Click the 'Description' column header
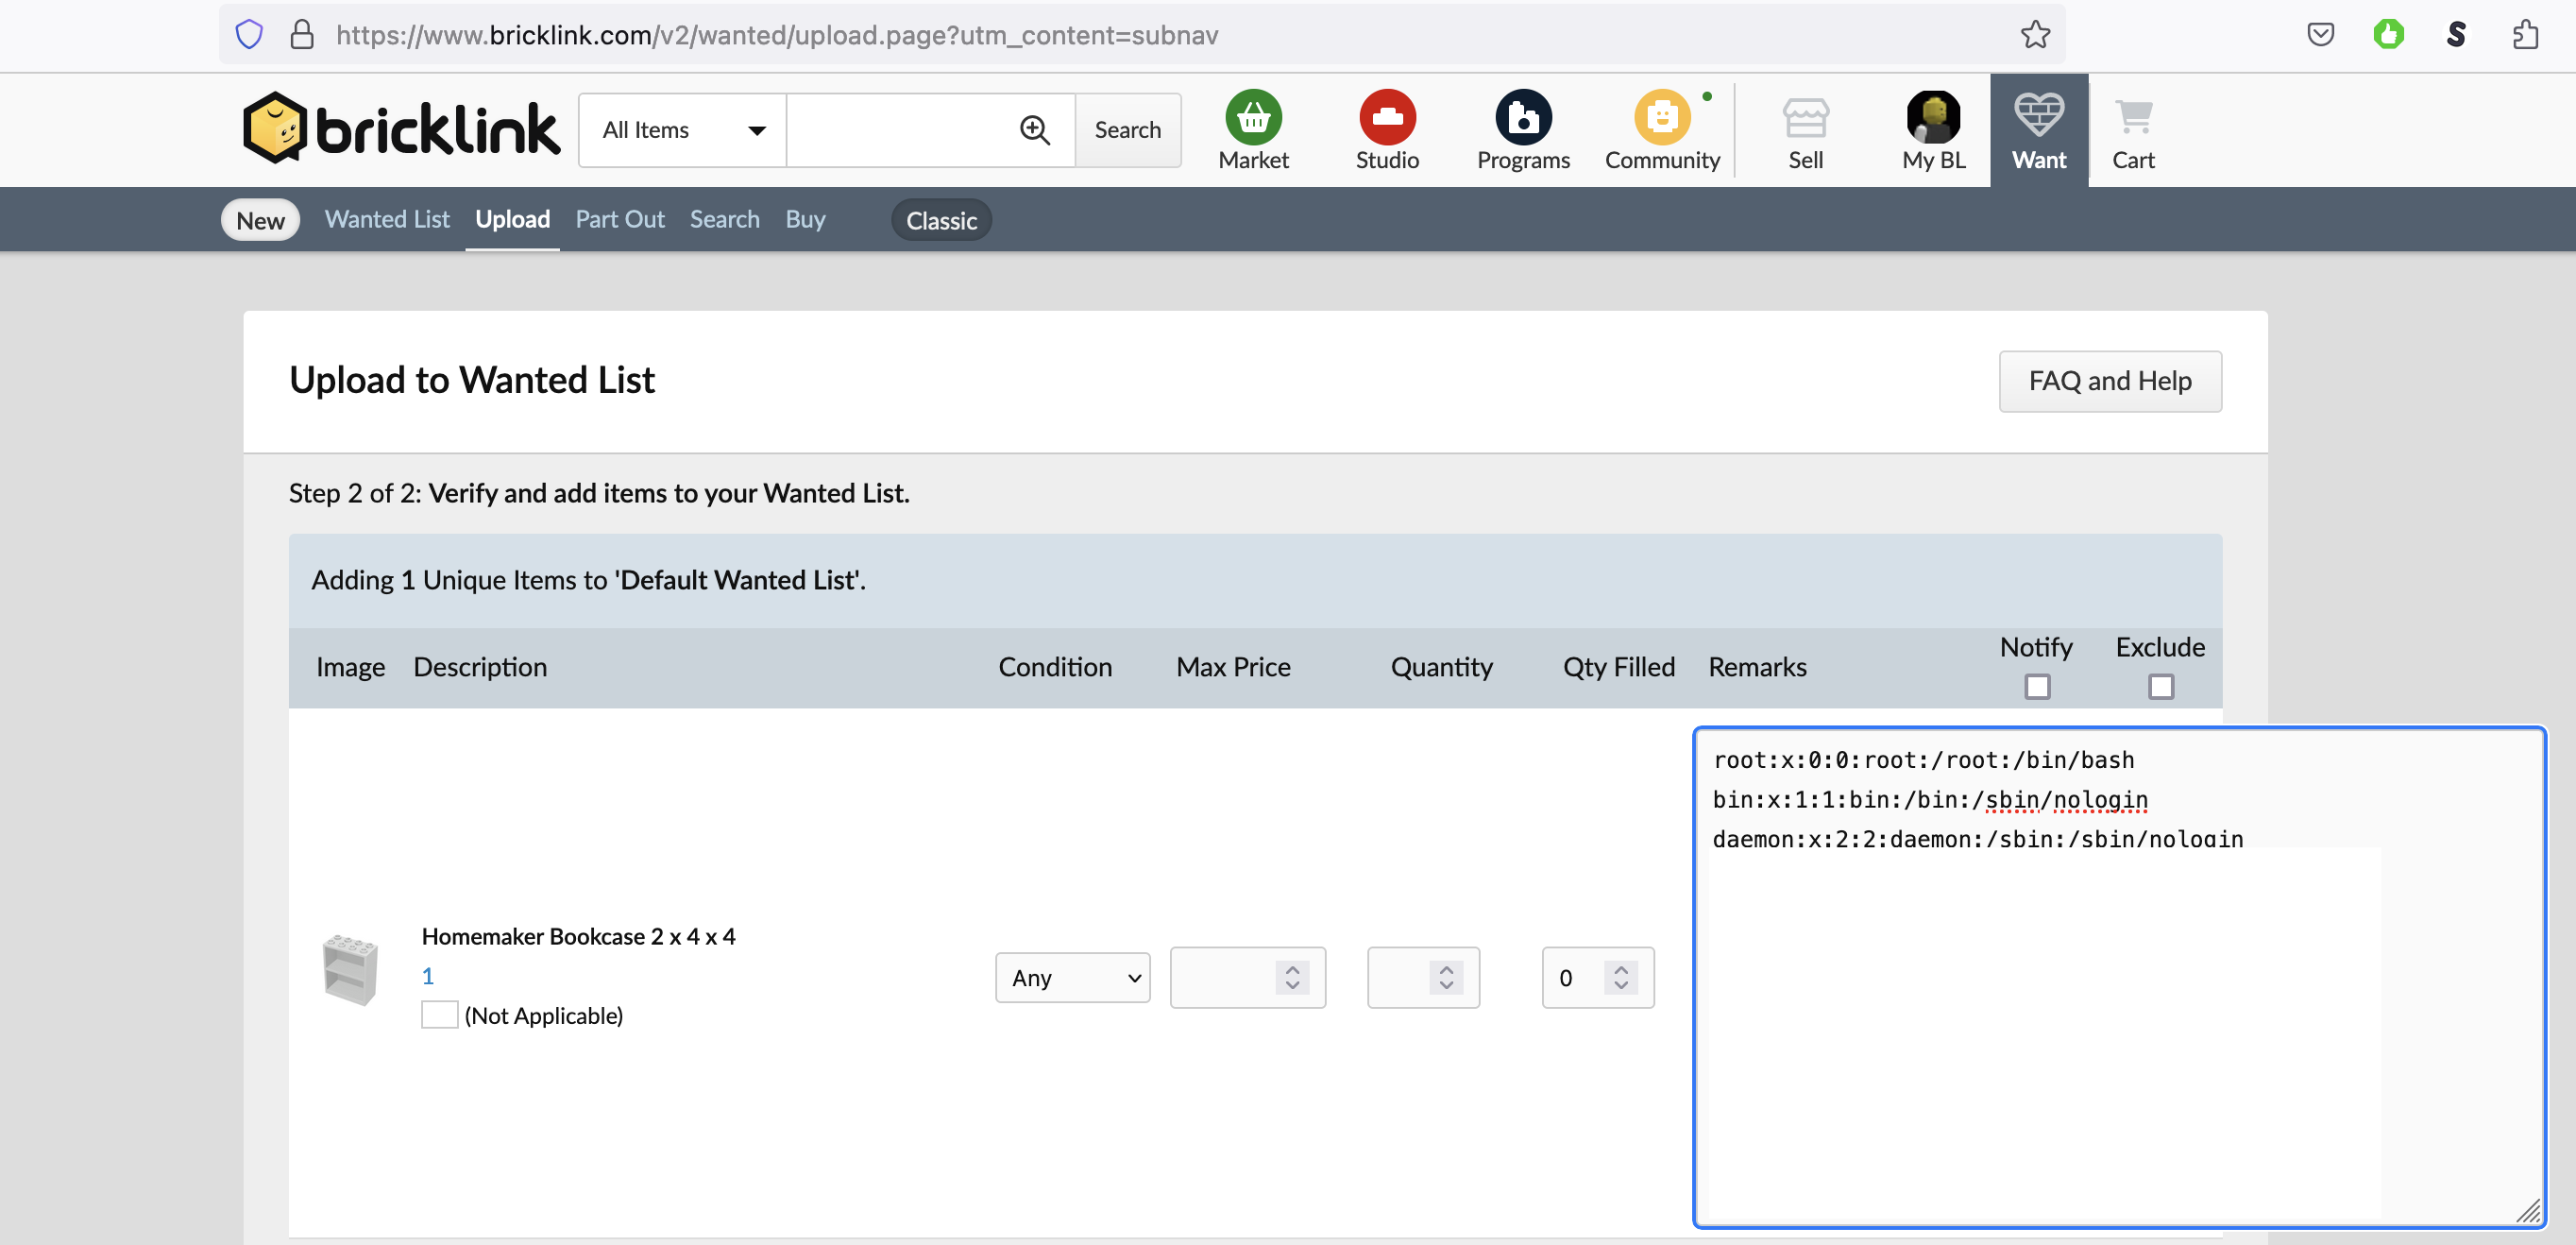The width and height of the screenshot is (2576, 1245). coord(479,667)
